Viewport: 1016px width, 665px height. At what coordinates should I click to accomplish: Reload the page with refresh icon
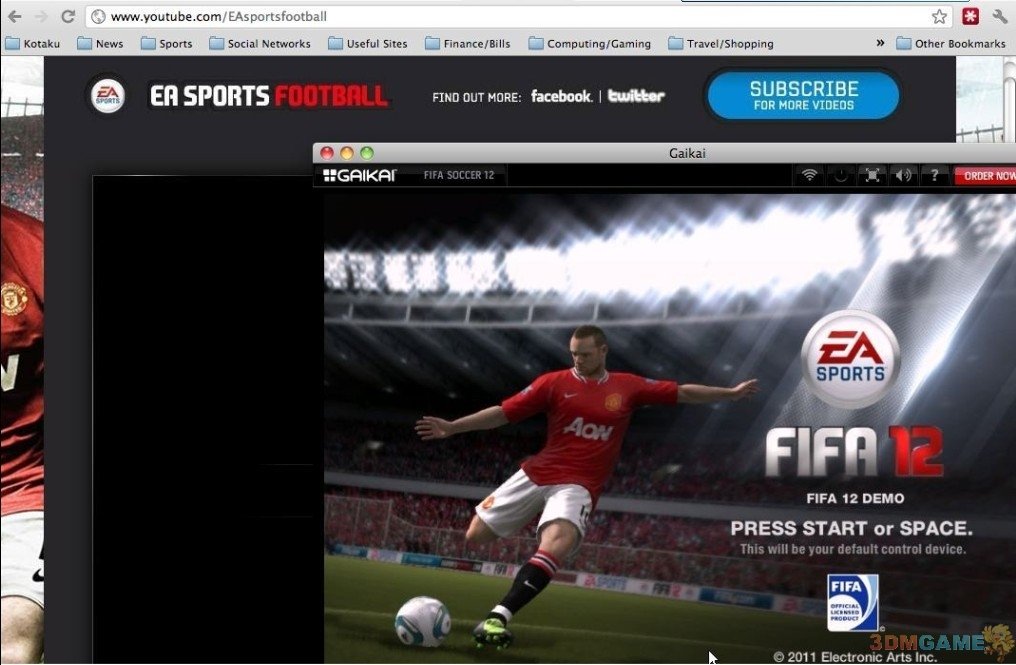pyautogui.click(x=67, y=16)
